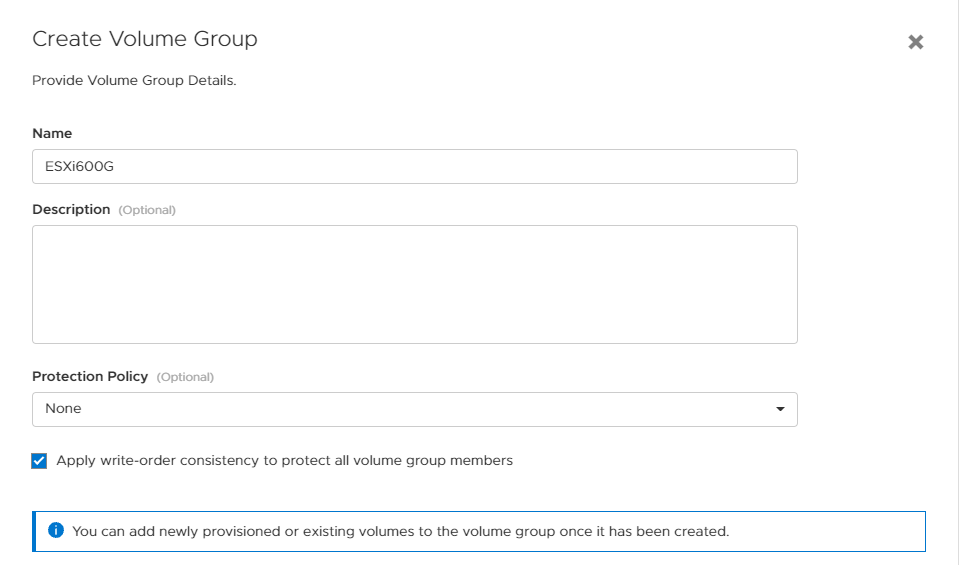Click the 'Create Volume Group' dialog title

tap(145, 39)
